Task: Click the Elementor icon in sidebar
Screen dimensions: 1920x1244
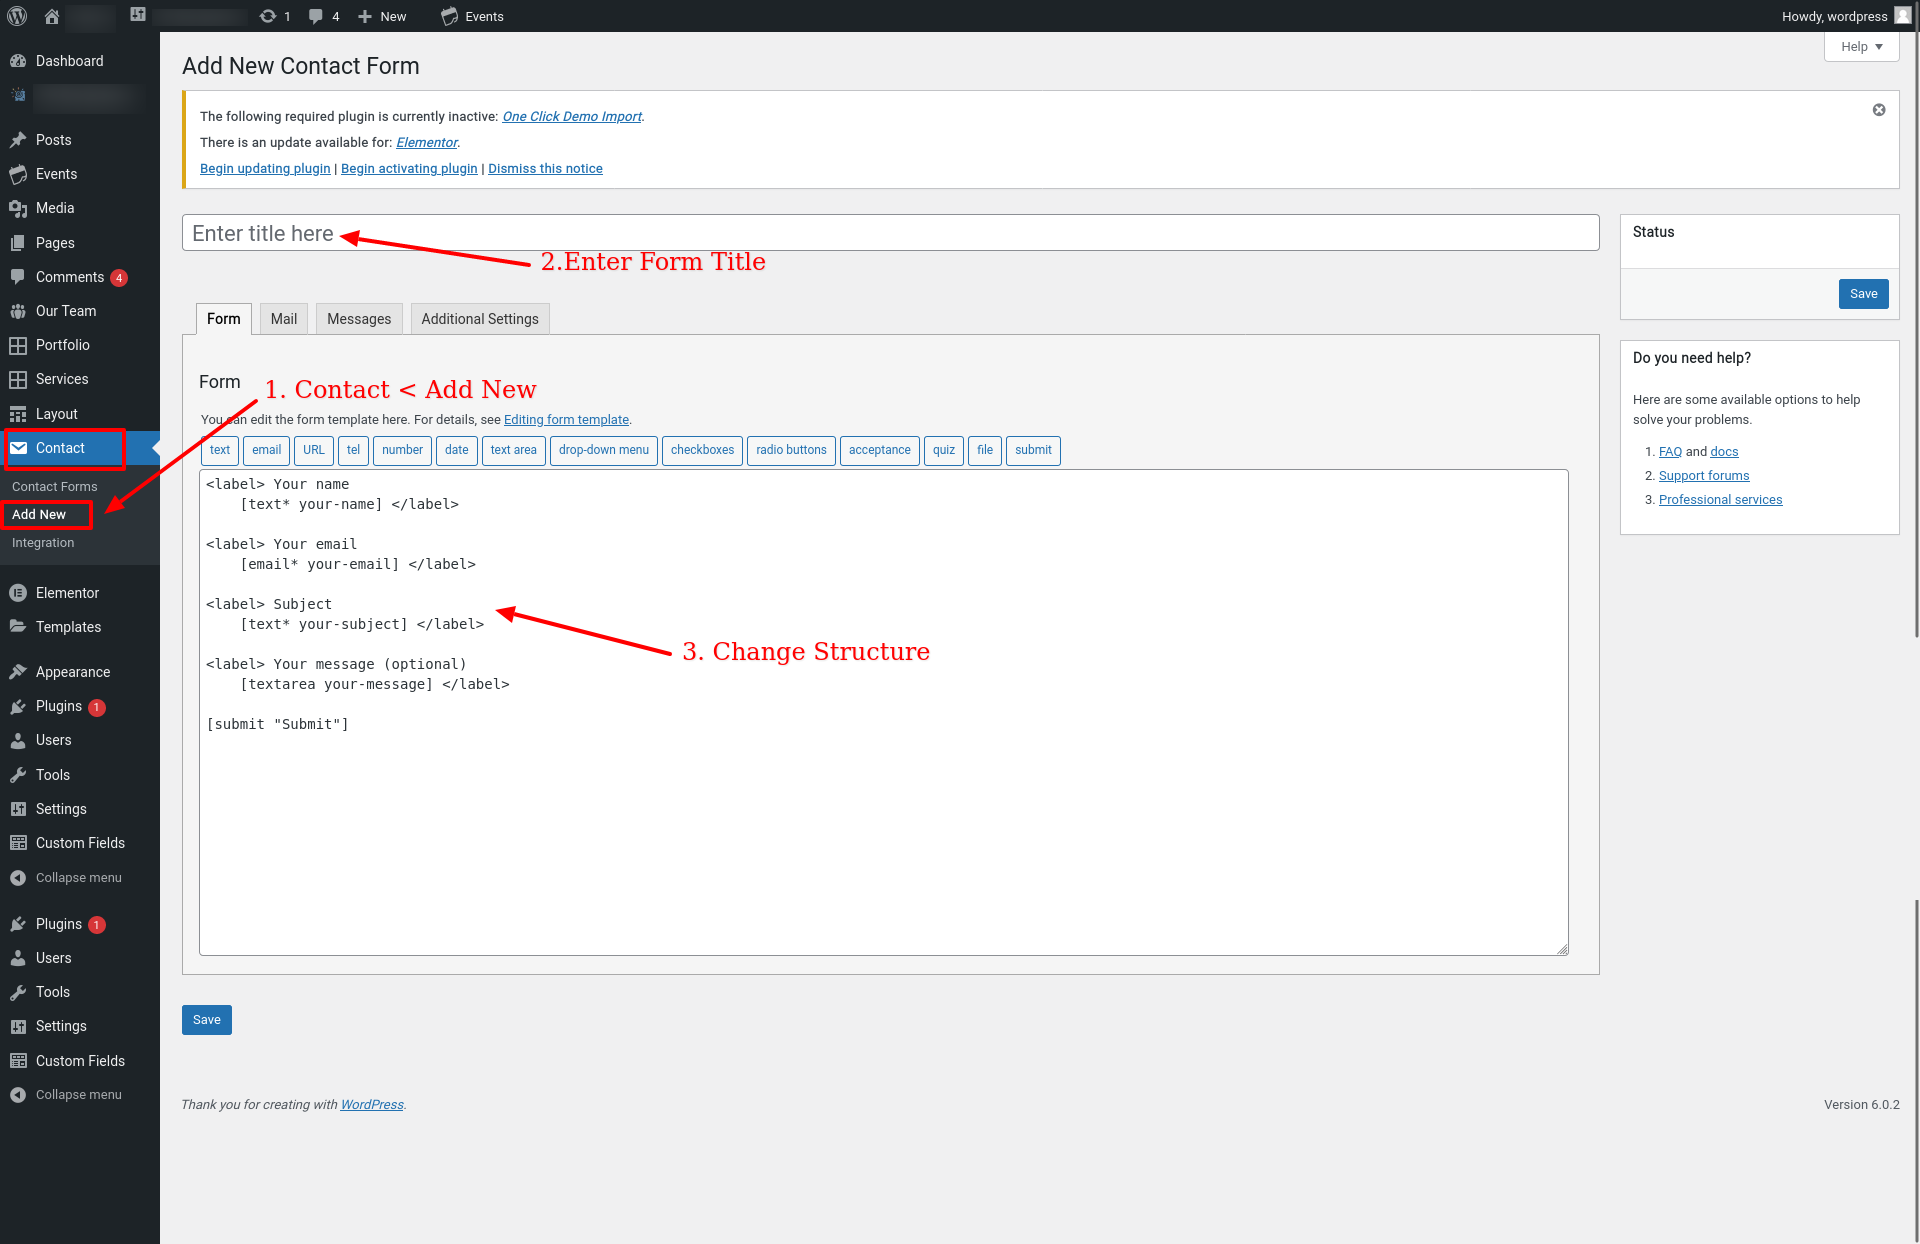Action: [x=18, y=593]
